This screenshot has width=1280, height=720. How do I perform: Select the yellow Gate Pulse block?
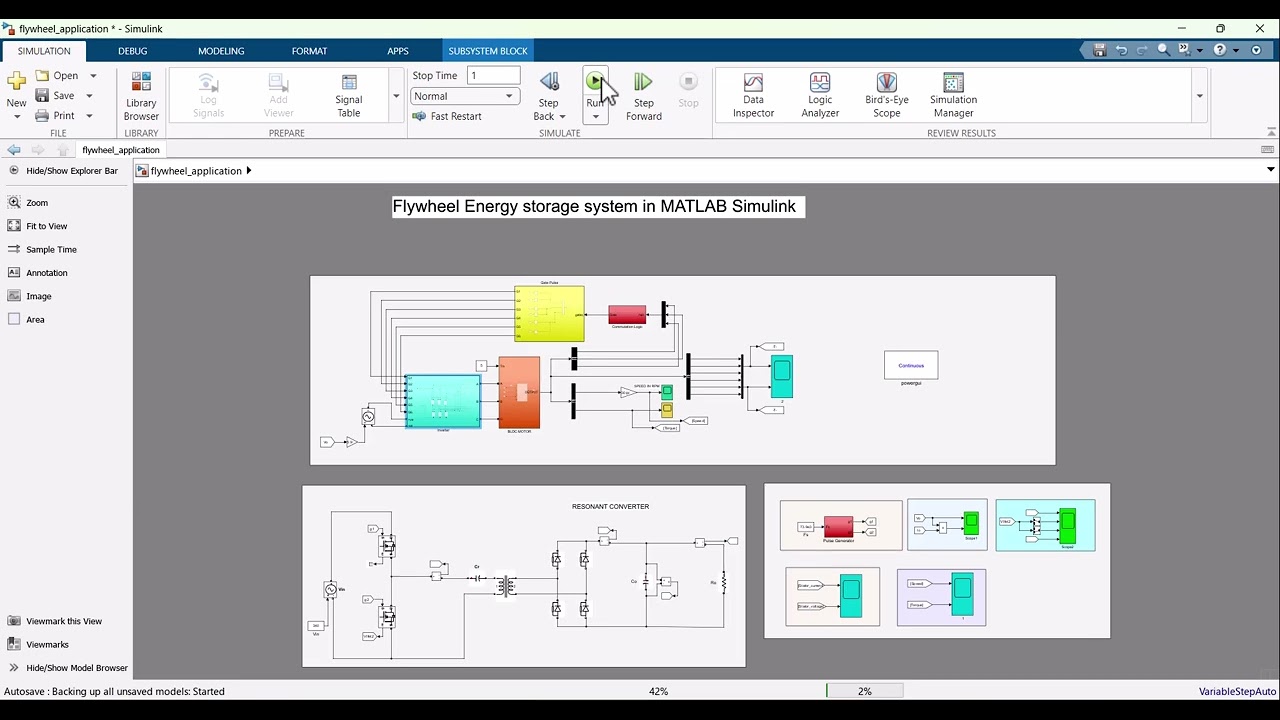(x=549, y=314)
